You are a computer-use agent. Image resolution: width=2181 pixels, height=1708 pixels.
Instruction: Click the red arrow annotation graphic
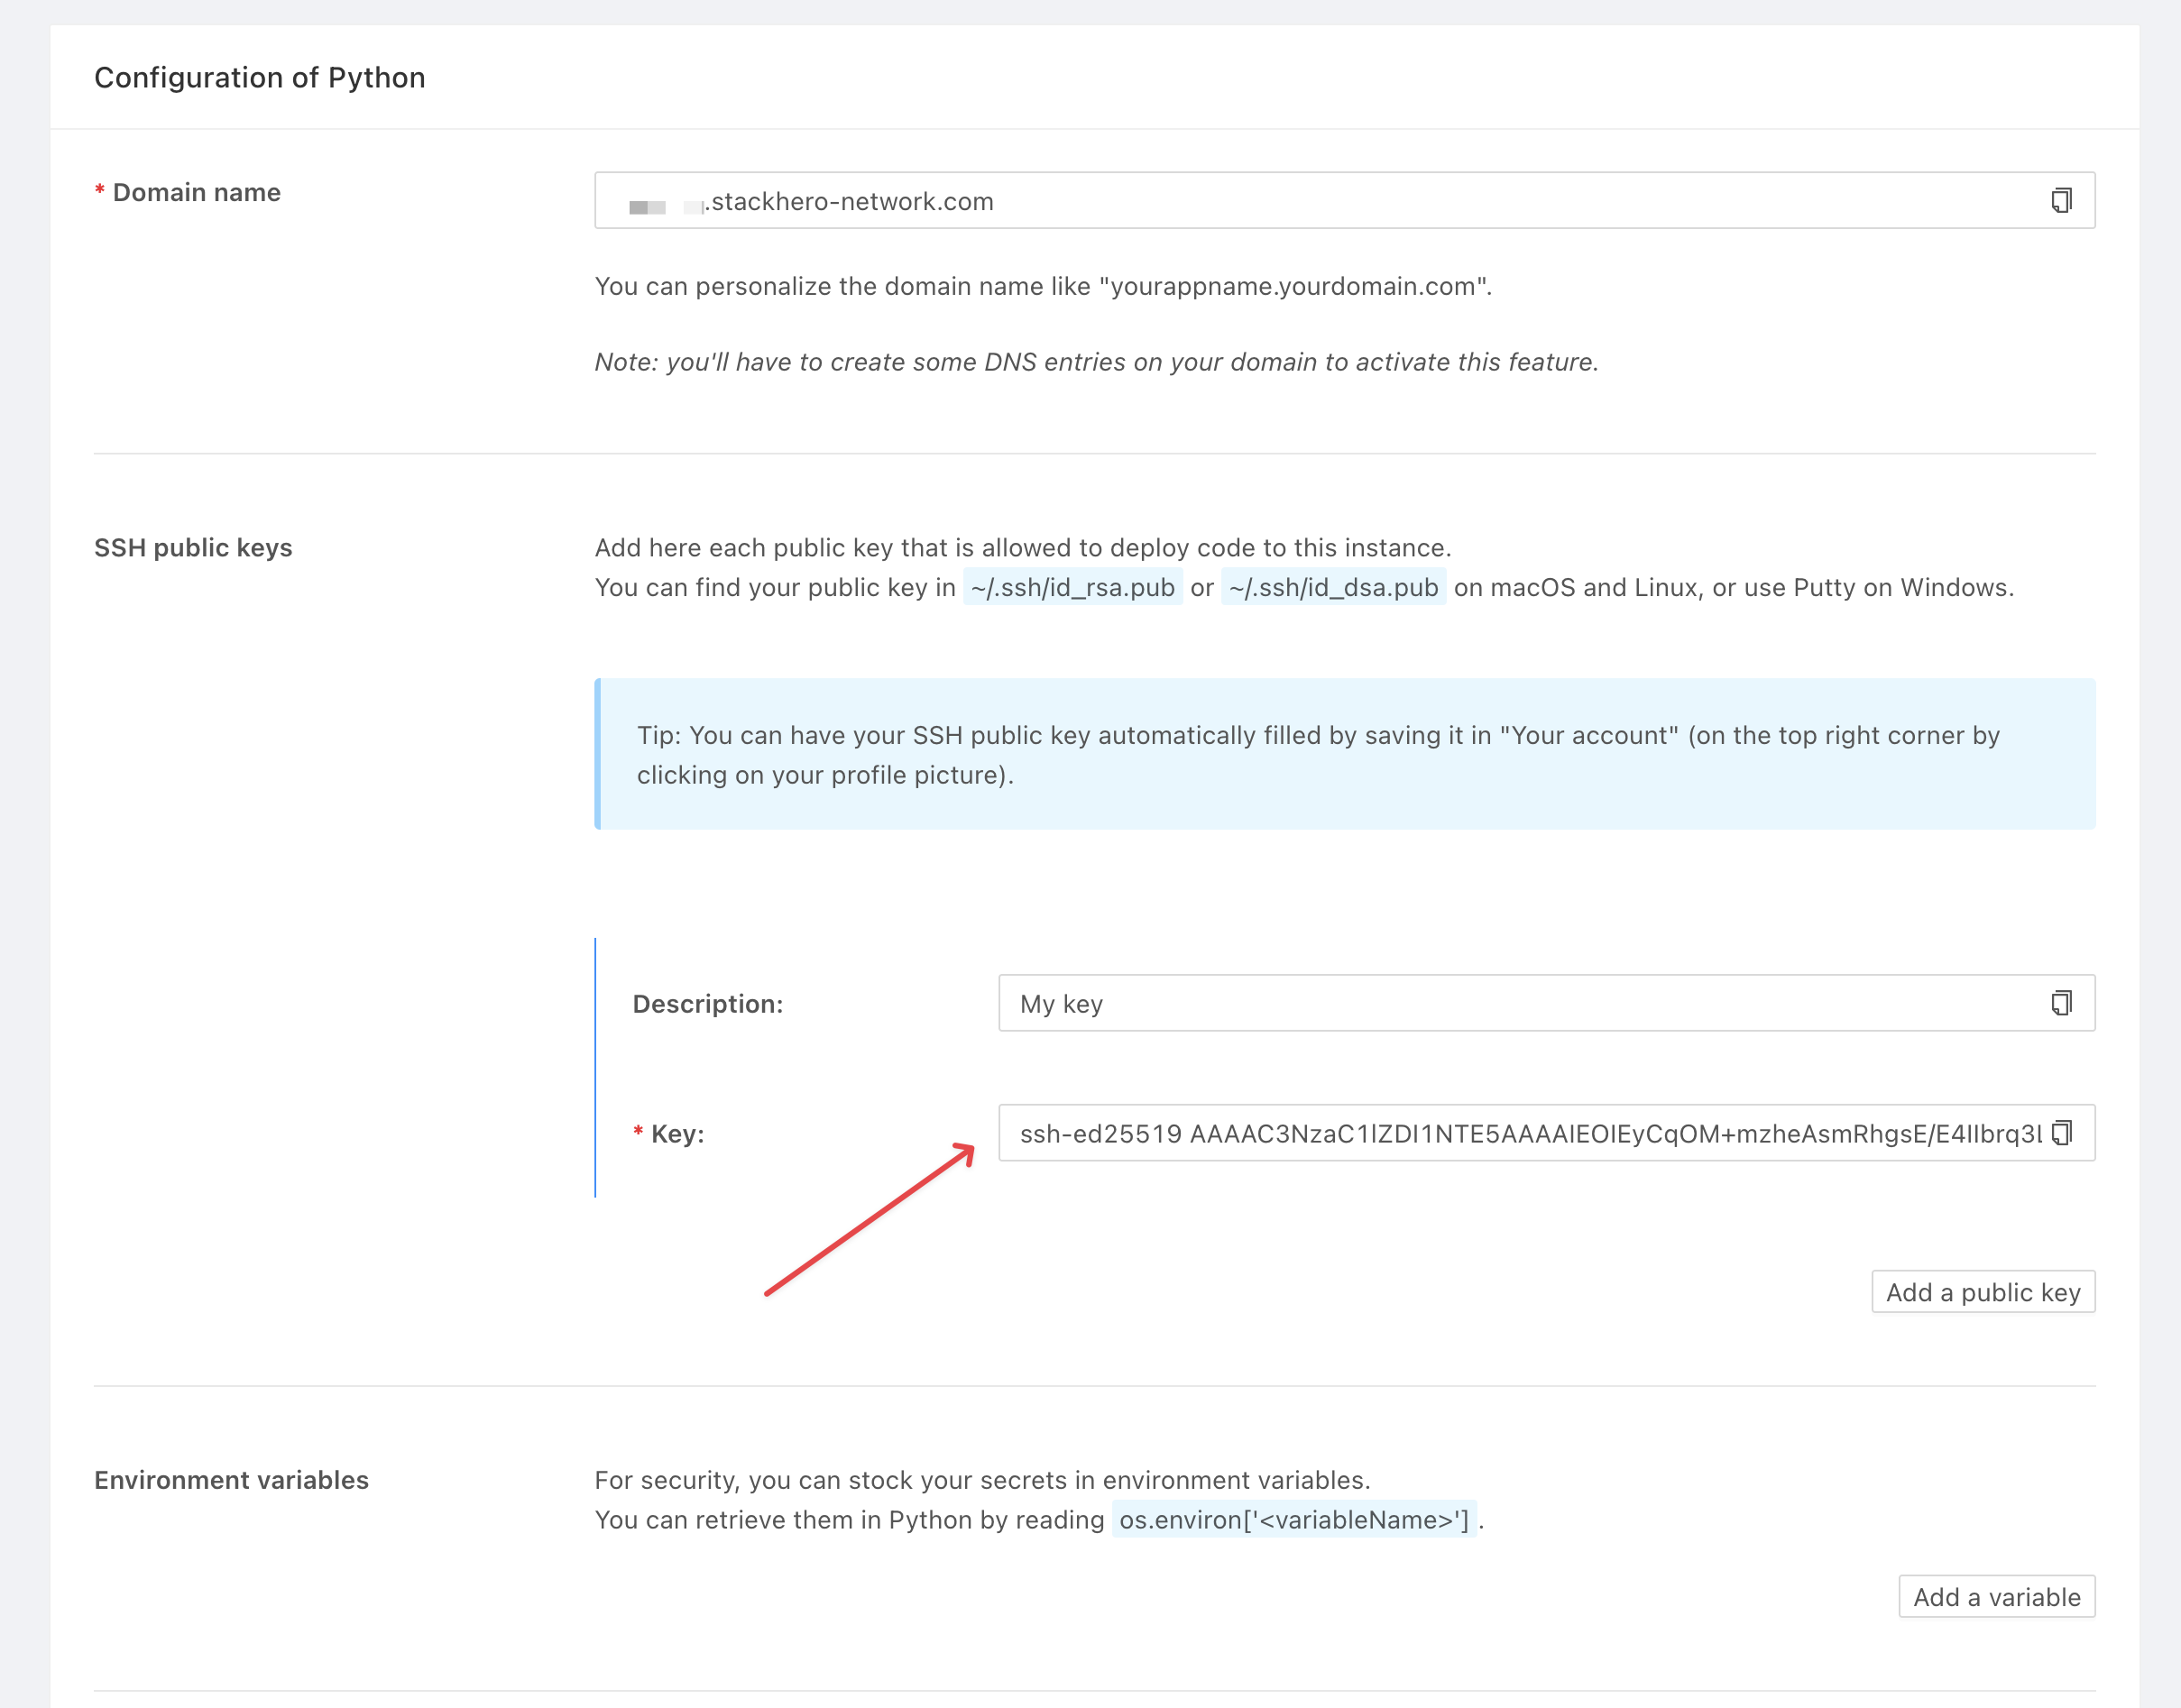[x=868, y=1221]
